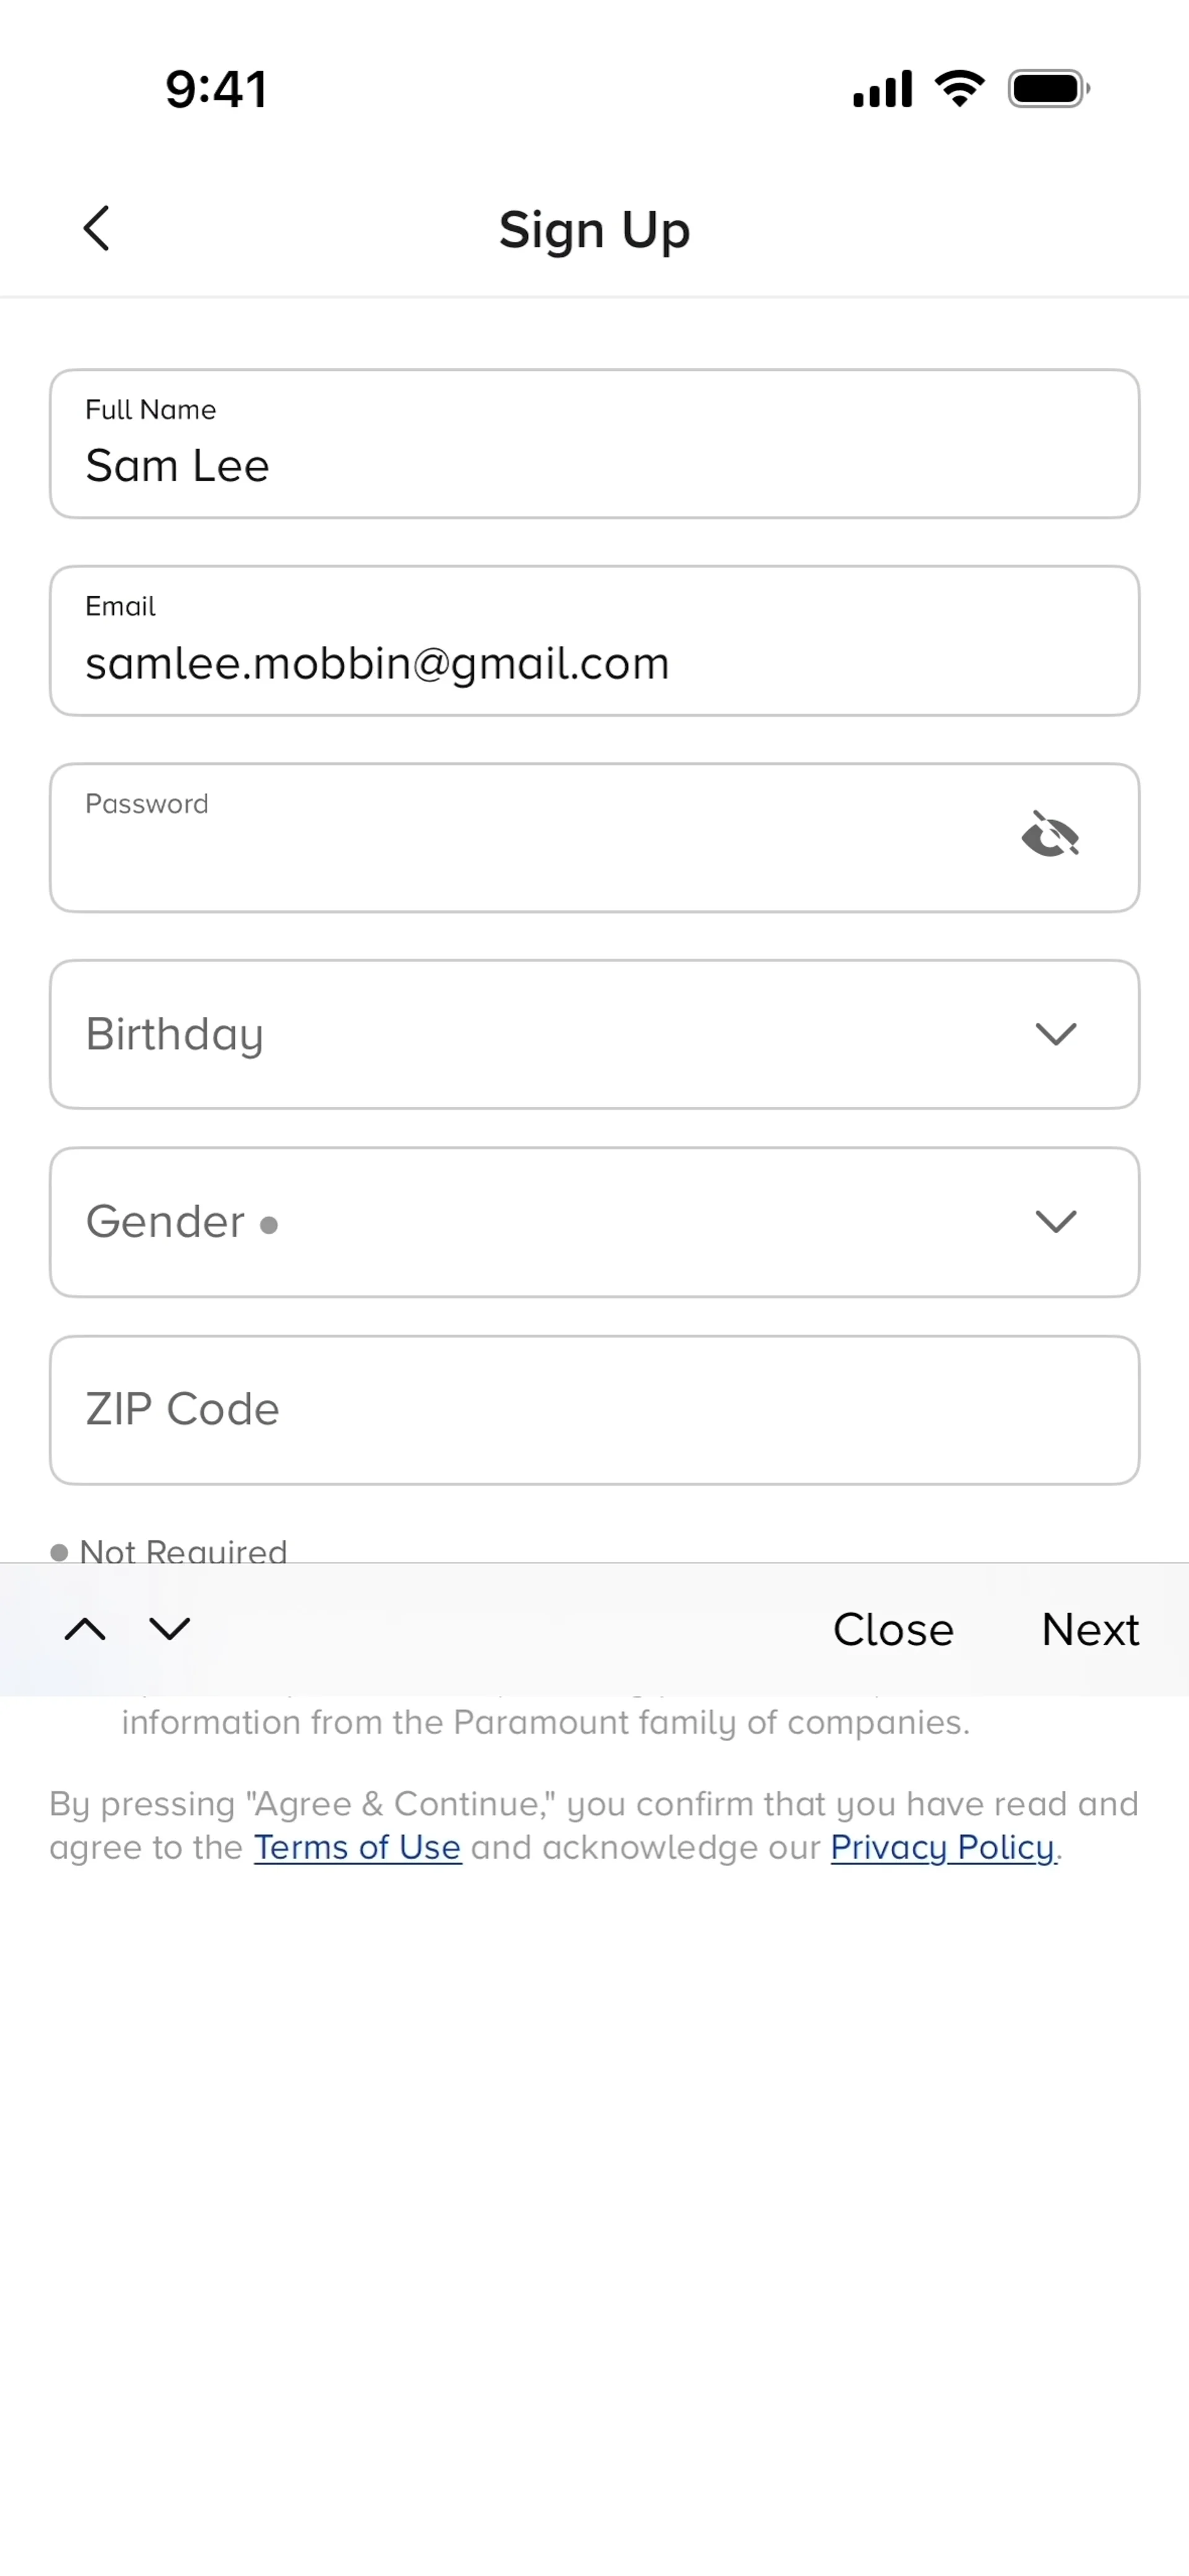
Task: Click the Birthday field chevron arrow
Action: 1055,1034
